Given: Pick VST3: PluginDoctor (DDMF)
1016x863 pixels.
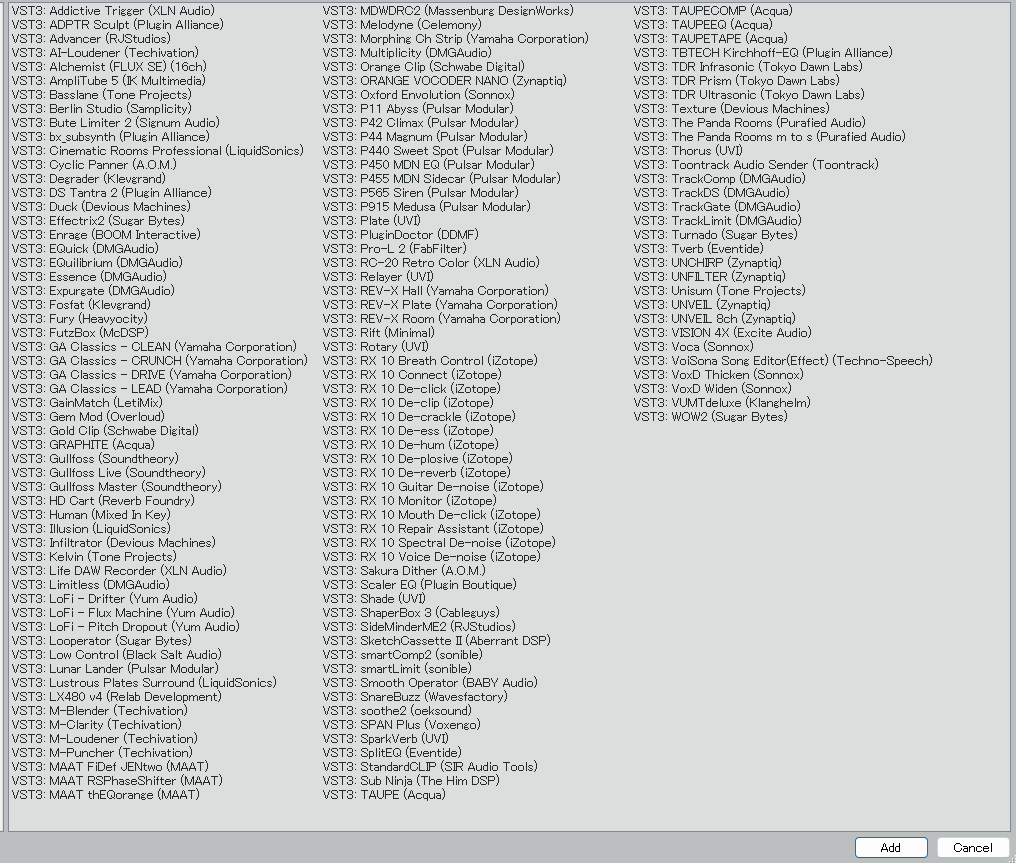Looking at the screenshot, I should pyautogui.click(x=400, y=235).
